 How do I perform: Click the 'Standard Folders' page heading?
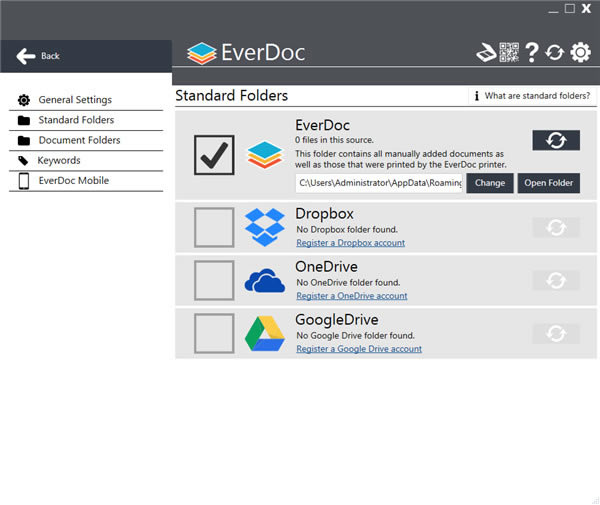tap(232, 96)
